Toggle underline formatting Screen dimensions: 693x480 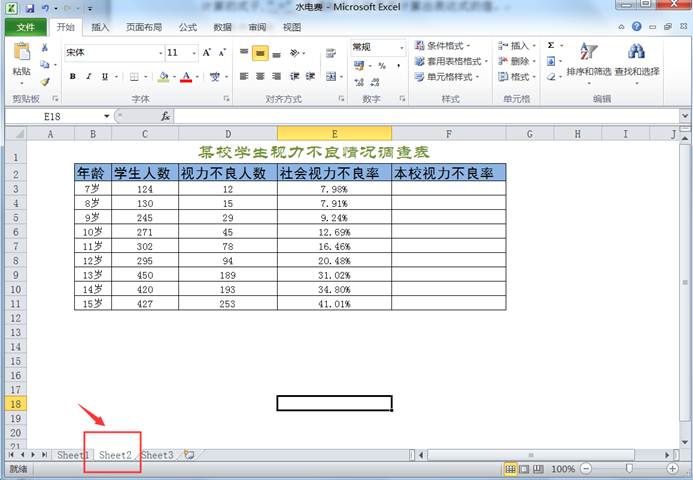coord(104,76)
